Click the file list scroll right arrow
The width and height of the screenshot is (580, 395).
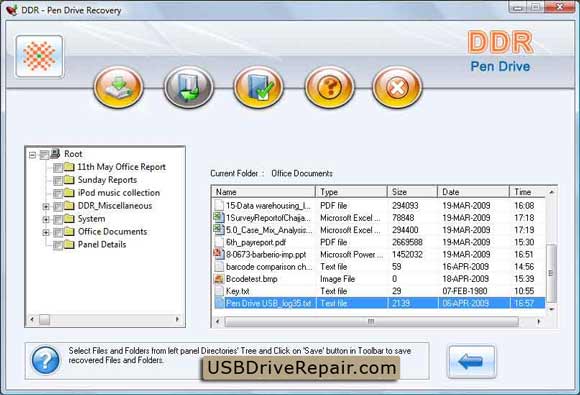coord(539,321)
